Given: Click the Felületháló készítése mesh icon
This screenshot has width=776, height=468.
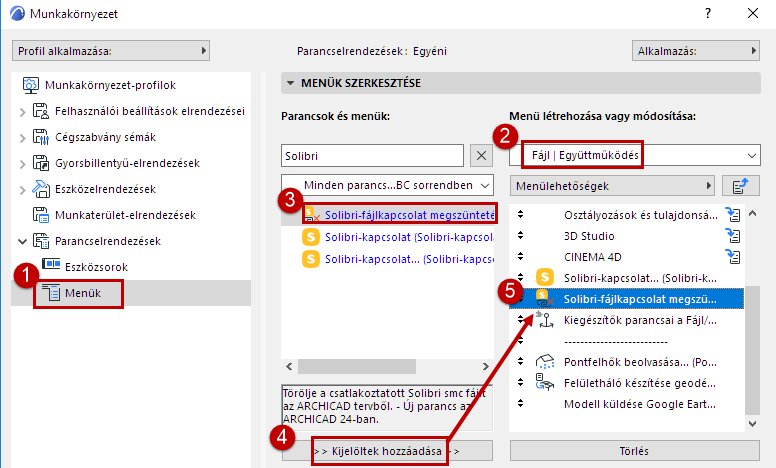Looking at the screenshot, I should 546,382.
